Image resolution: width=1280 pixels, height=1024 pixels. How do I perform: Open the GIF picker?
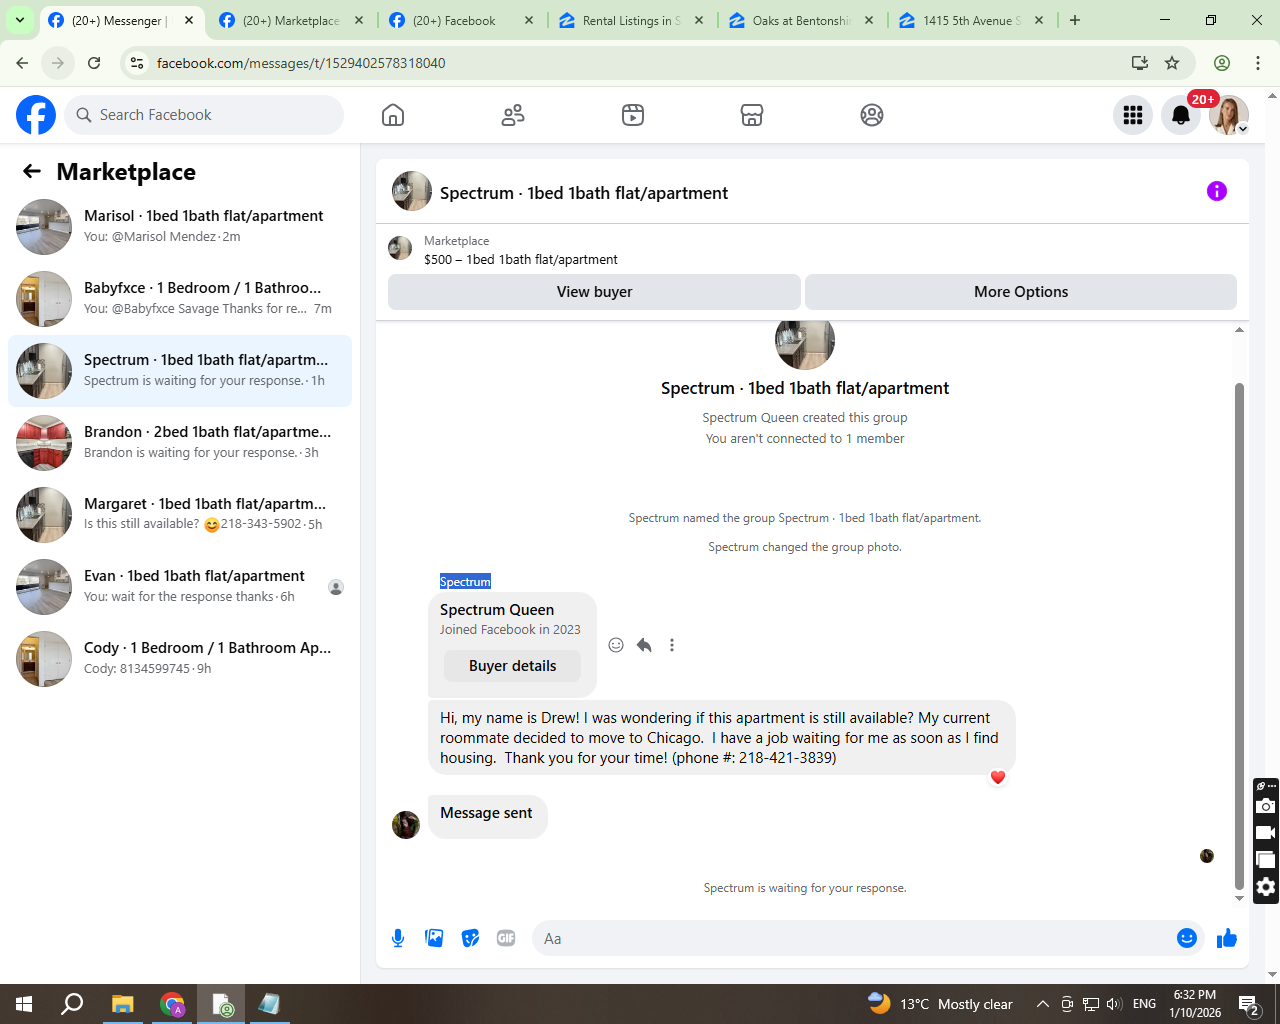(x=506, y=938)
